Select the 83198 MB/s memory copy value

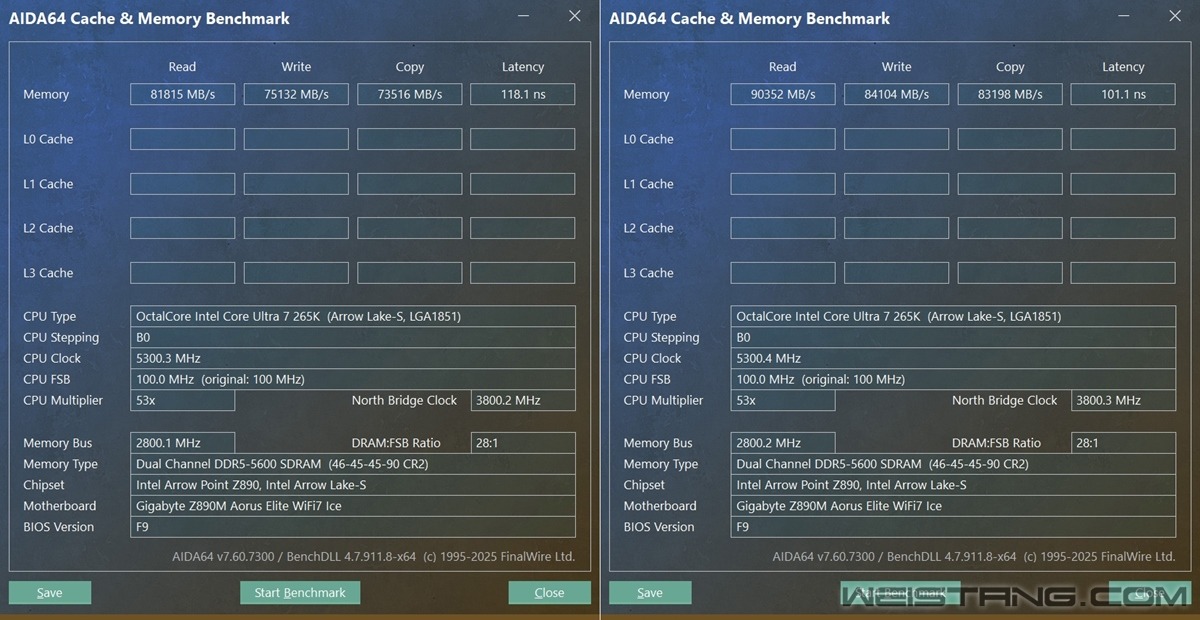click(x=1010, y=94)
